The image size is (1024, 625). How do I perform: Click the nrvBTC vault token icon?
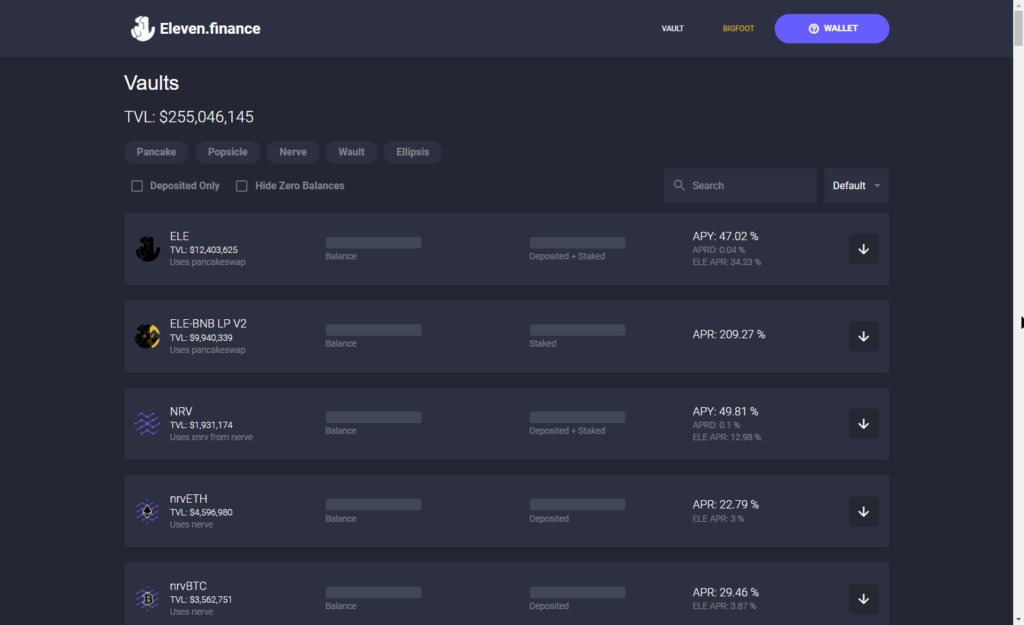click(x=147, y=599)
